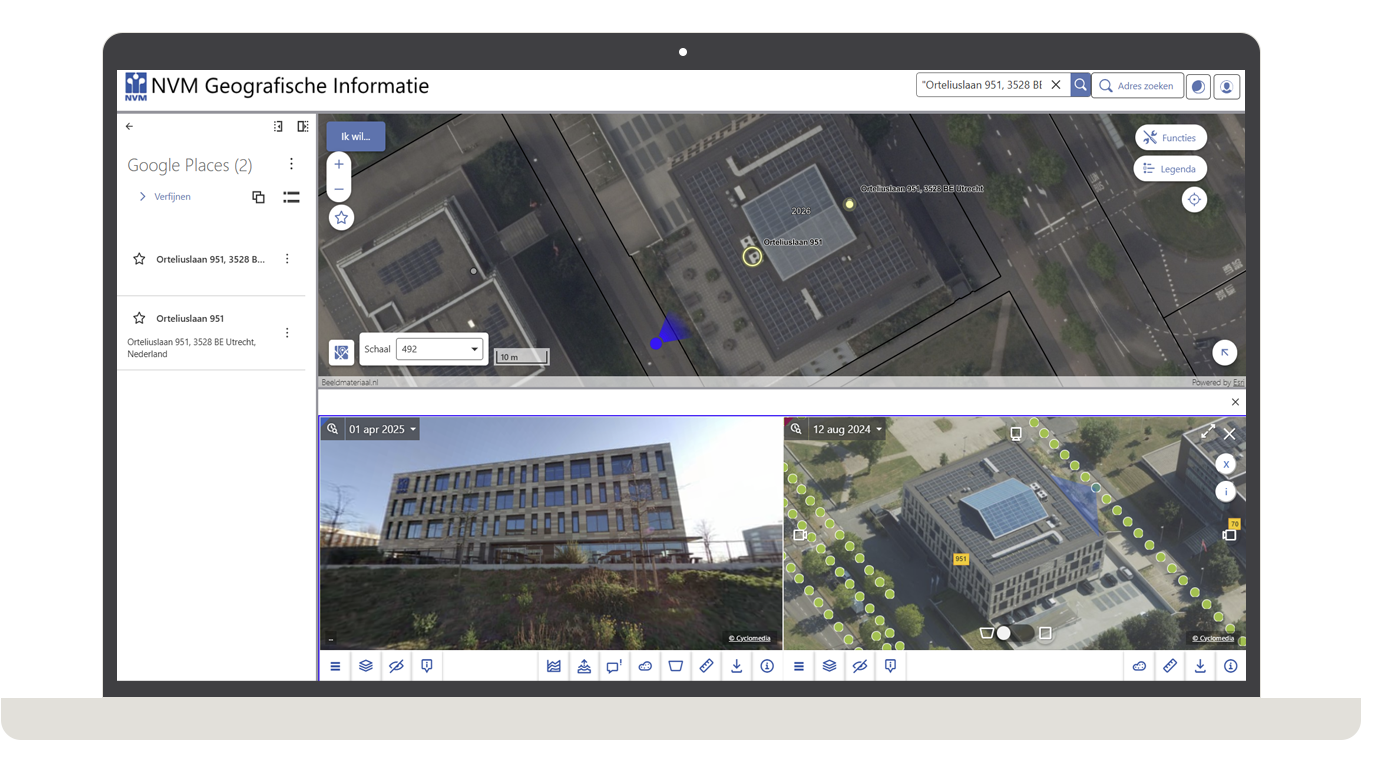Toggle the map sync button beside Schaal

click(x=341, y=352)
